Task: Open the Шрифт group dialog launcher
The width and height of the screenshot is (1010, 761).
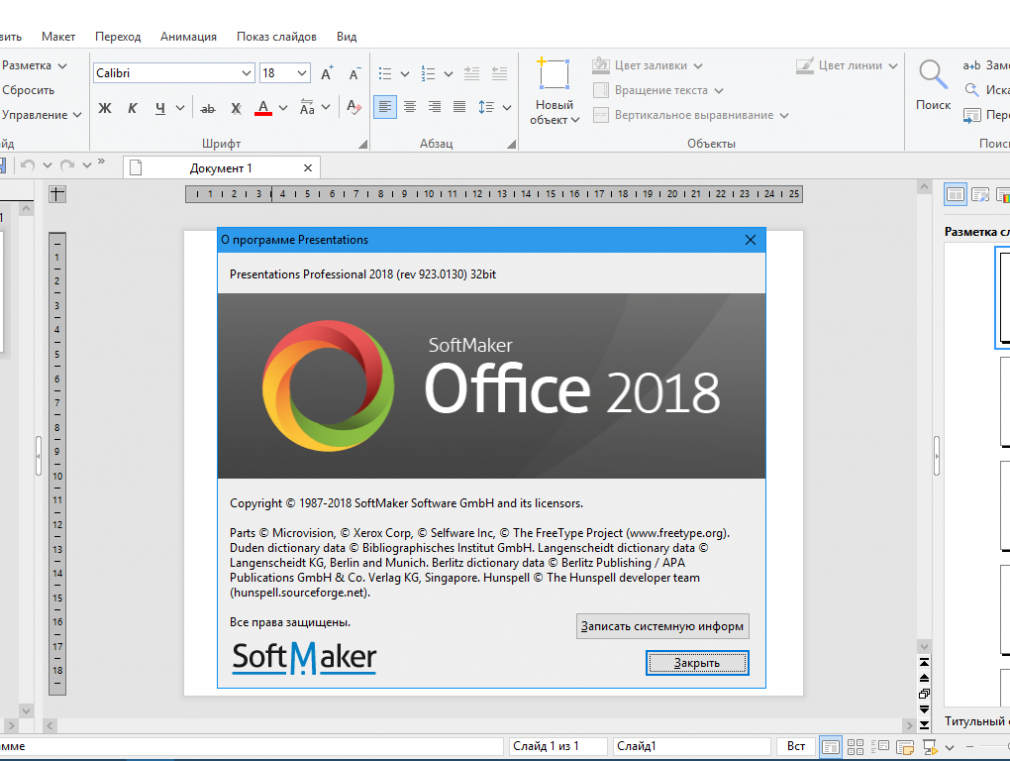Action: click(363, 144)
